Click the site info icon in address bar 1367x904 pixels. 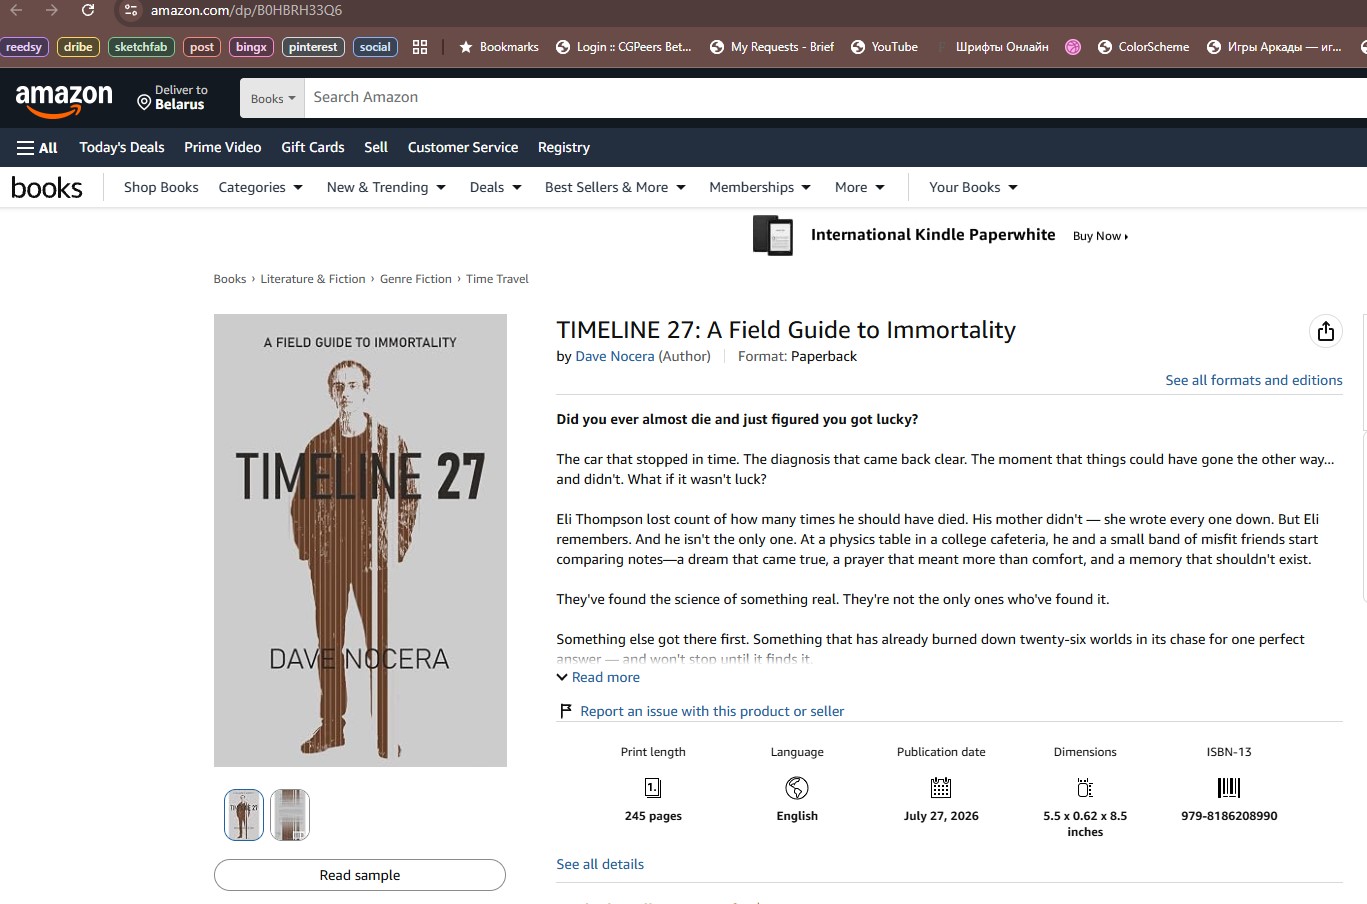(x=131, y=10)
